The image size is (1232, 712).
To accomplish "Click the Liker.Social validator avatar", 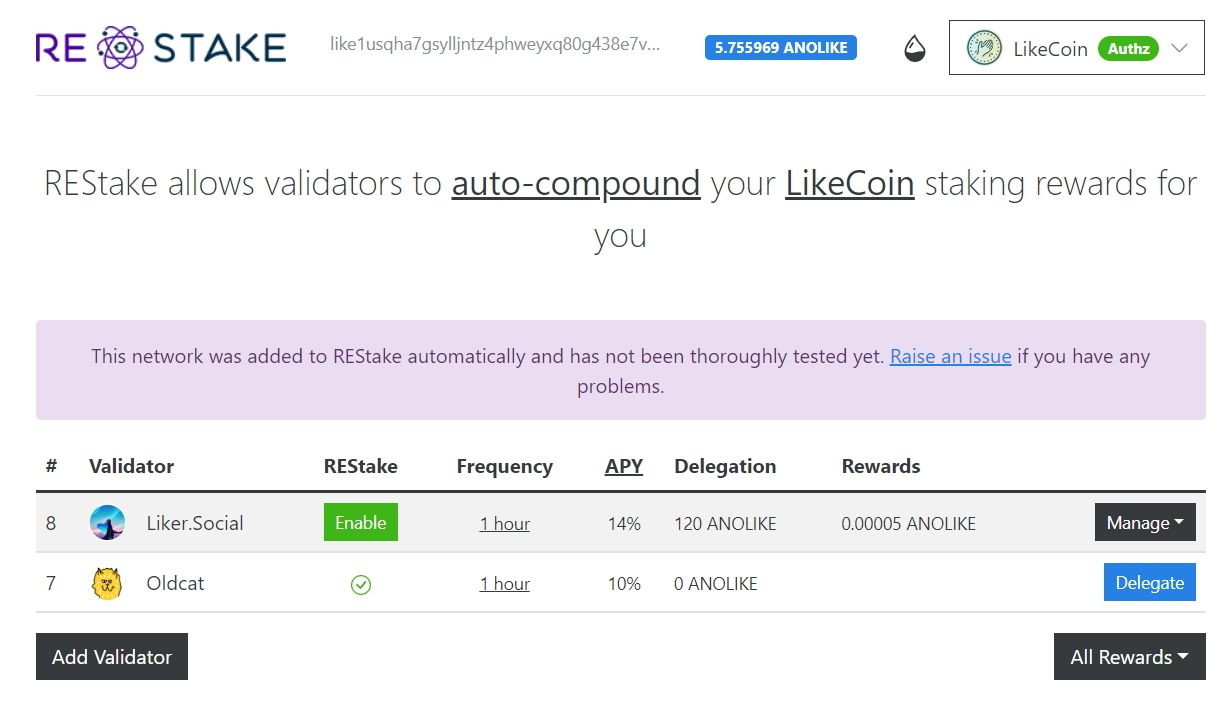I will pos(107,523).
